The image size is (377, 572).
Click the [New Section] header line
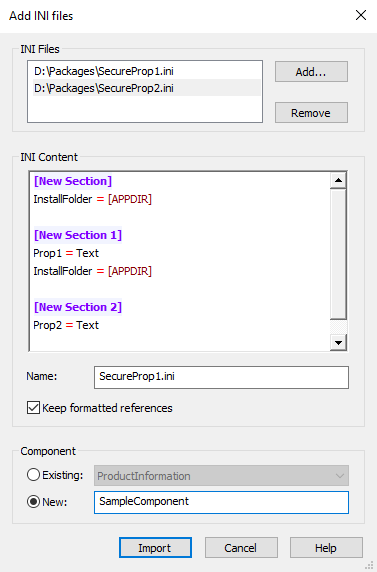[x=73, y=181]
